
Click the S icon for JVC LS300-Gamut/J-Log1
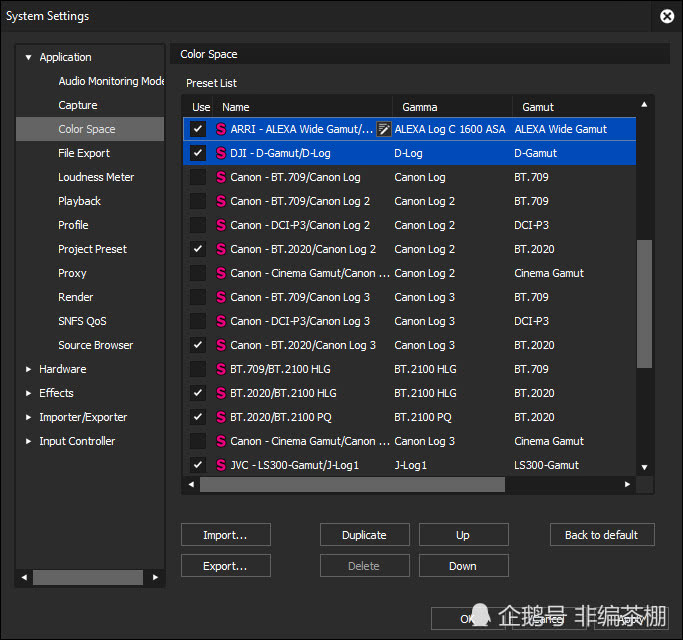(221, 465)
